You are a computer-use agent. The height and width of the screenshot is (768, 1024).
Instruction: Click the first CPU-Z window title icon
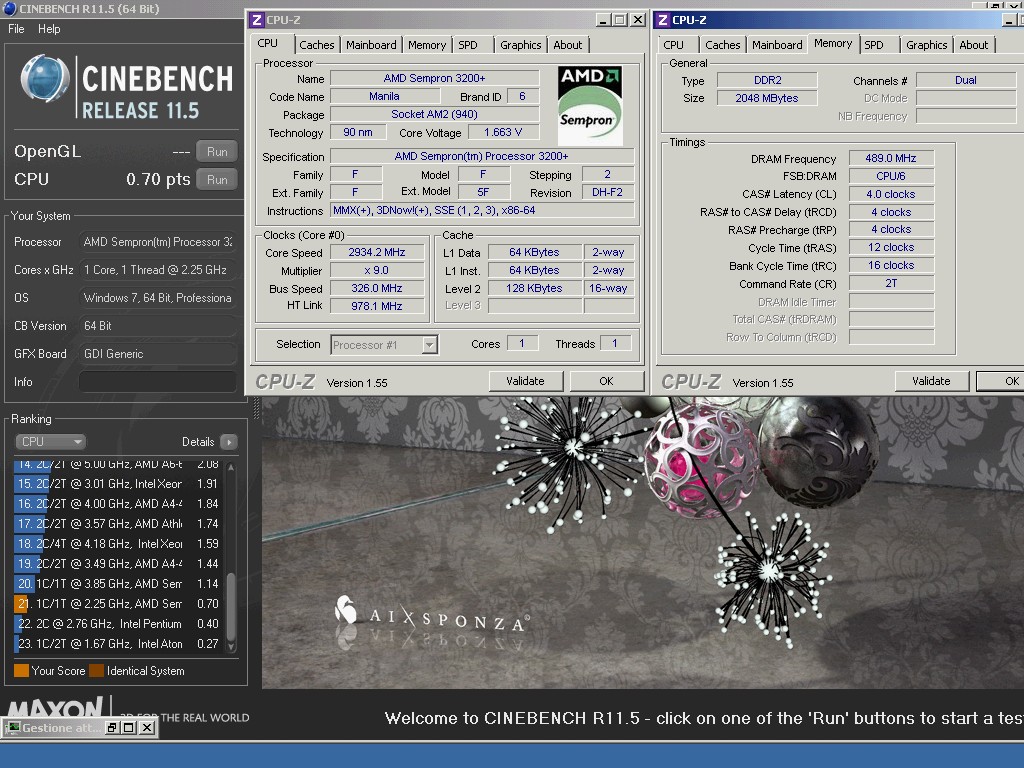point(257,20)
